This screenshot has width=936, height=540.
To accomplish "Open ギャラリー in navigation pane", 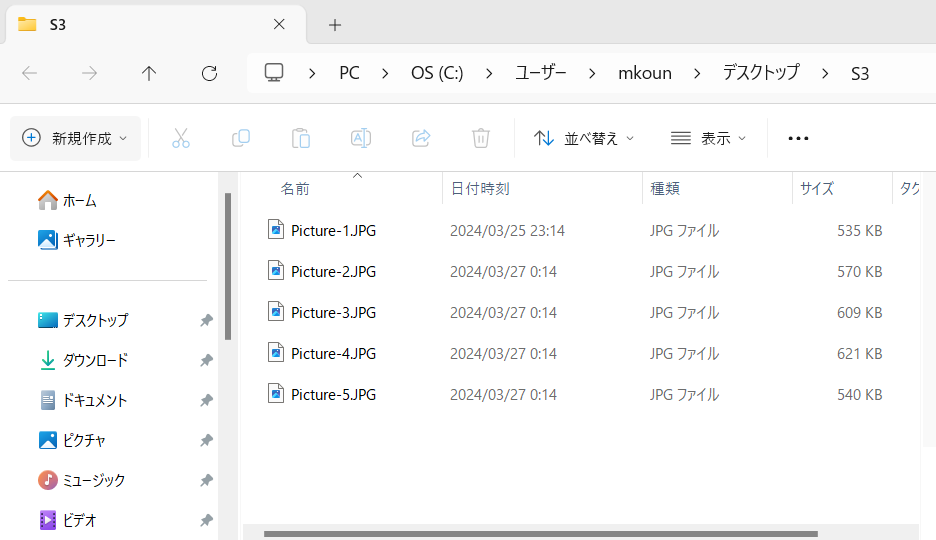I will [x=89, y=240].
